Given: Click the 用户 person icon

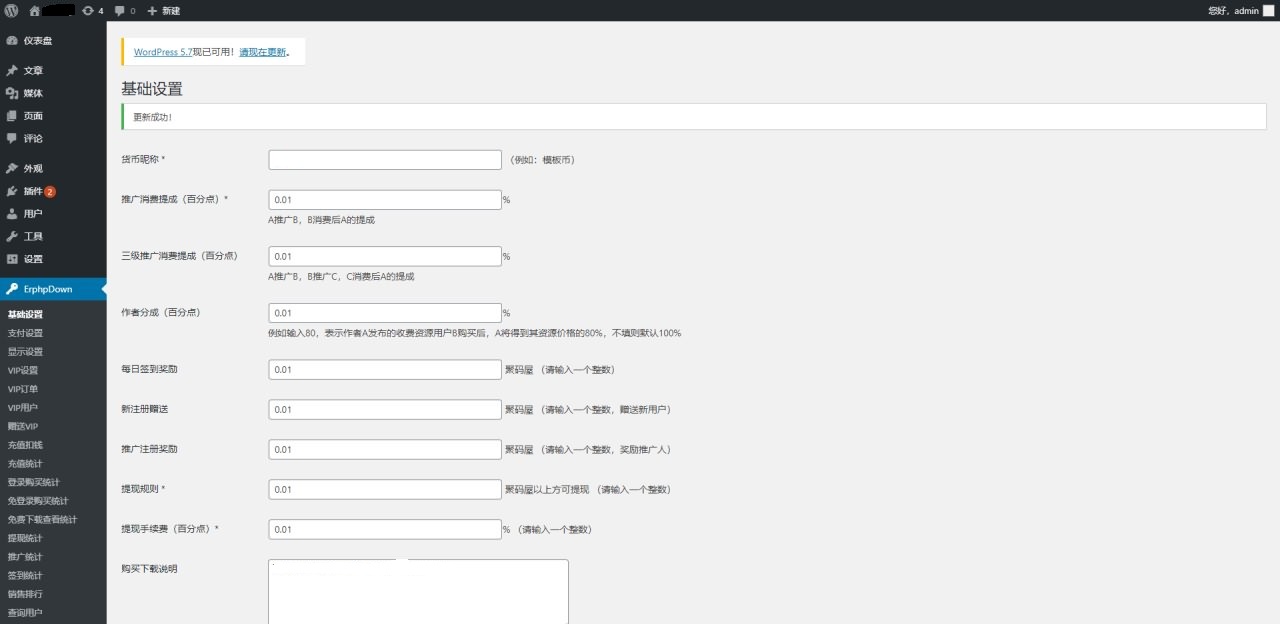Looking at the screenshot, I should (12, 213).
